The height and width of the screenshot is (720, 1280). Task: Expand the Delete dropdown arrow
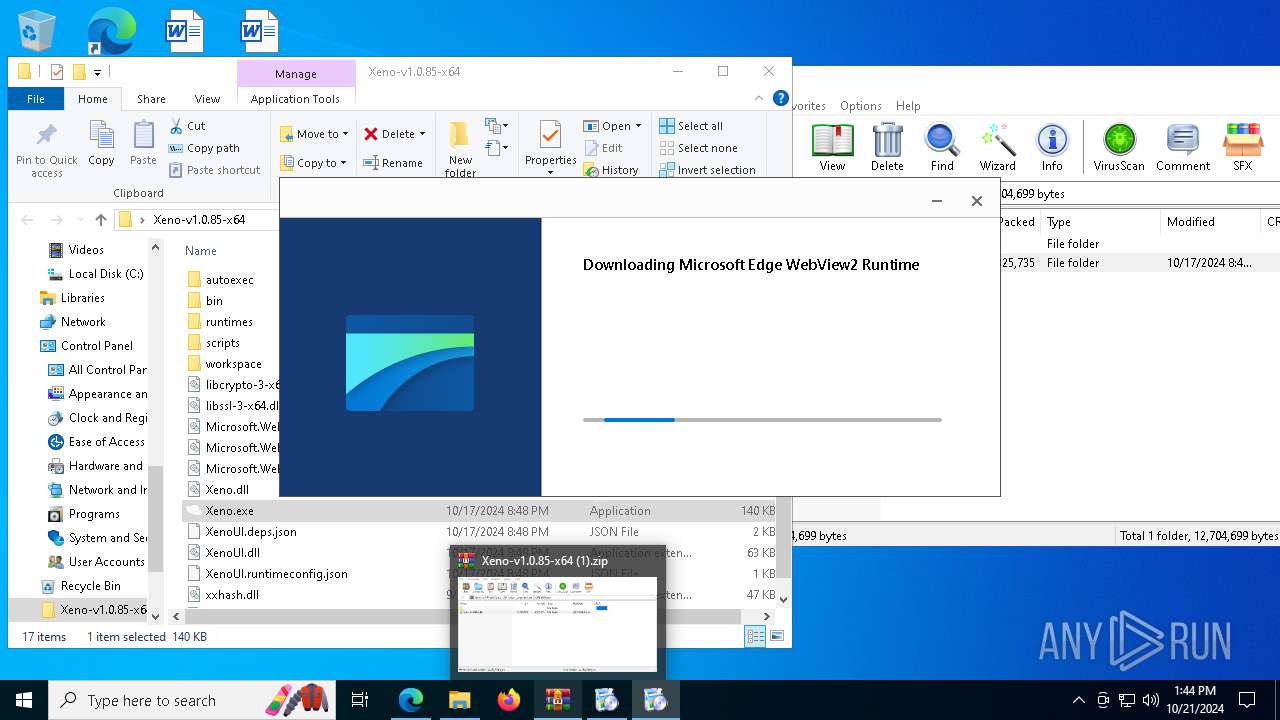click(x=422, y=134)
